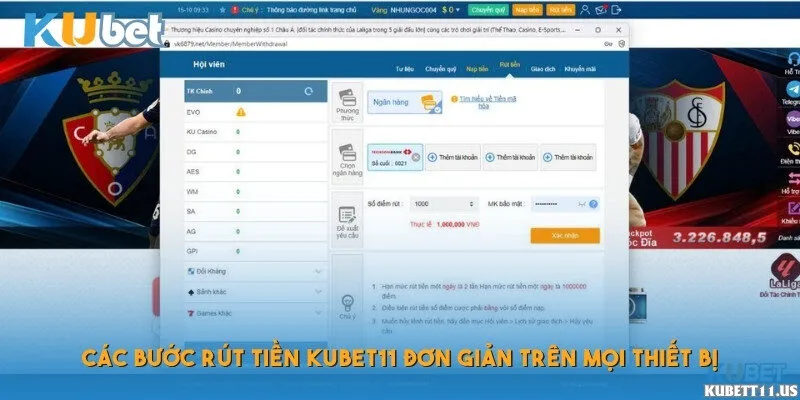
Task: Click the middle Thêm tài khoản button
Action: (510, 157)
